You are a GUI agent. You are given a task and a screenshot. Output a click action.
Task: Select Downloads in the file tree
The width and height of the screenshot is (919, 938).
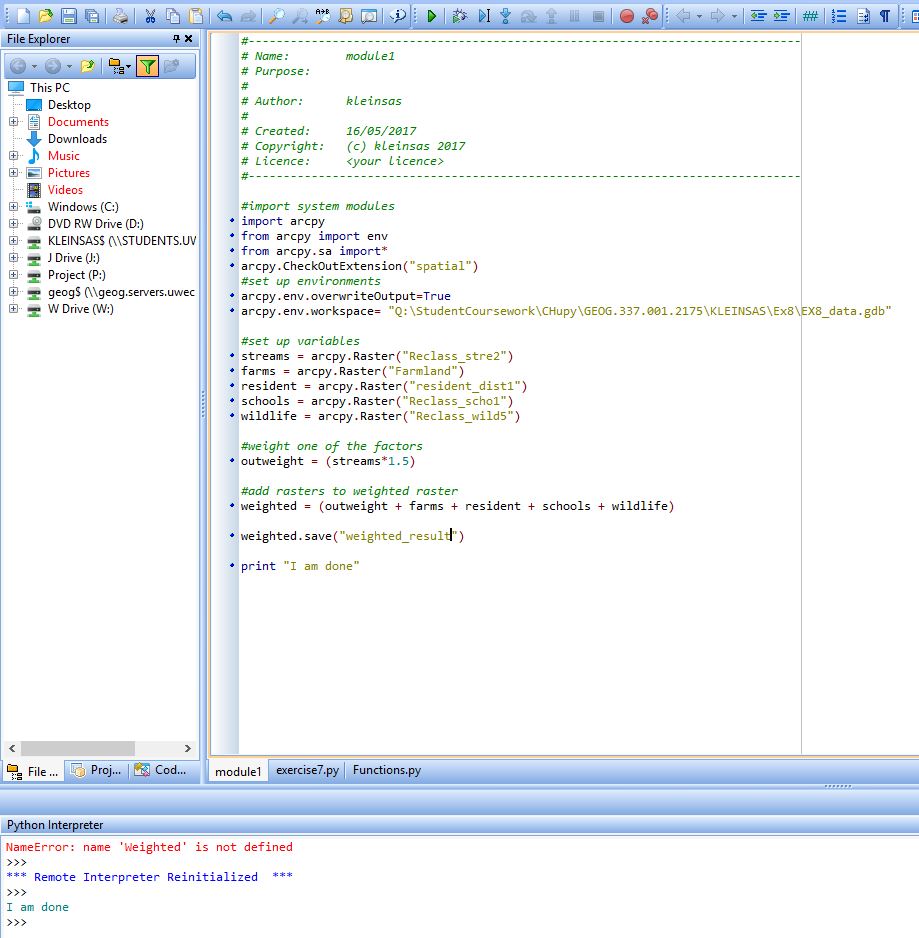(77, 139)
